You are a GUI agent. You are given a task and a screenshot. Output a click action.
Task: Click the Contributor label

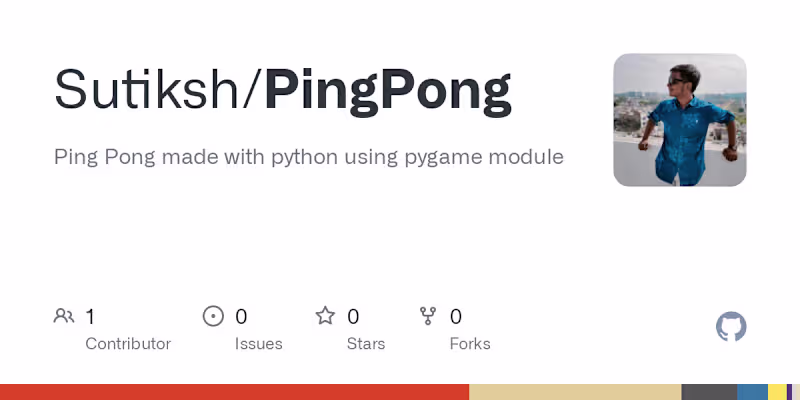(128, 344)
